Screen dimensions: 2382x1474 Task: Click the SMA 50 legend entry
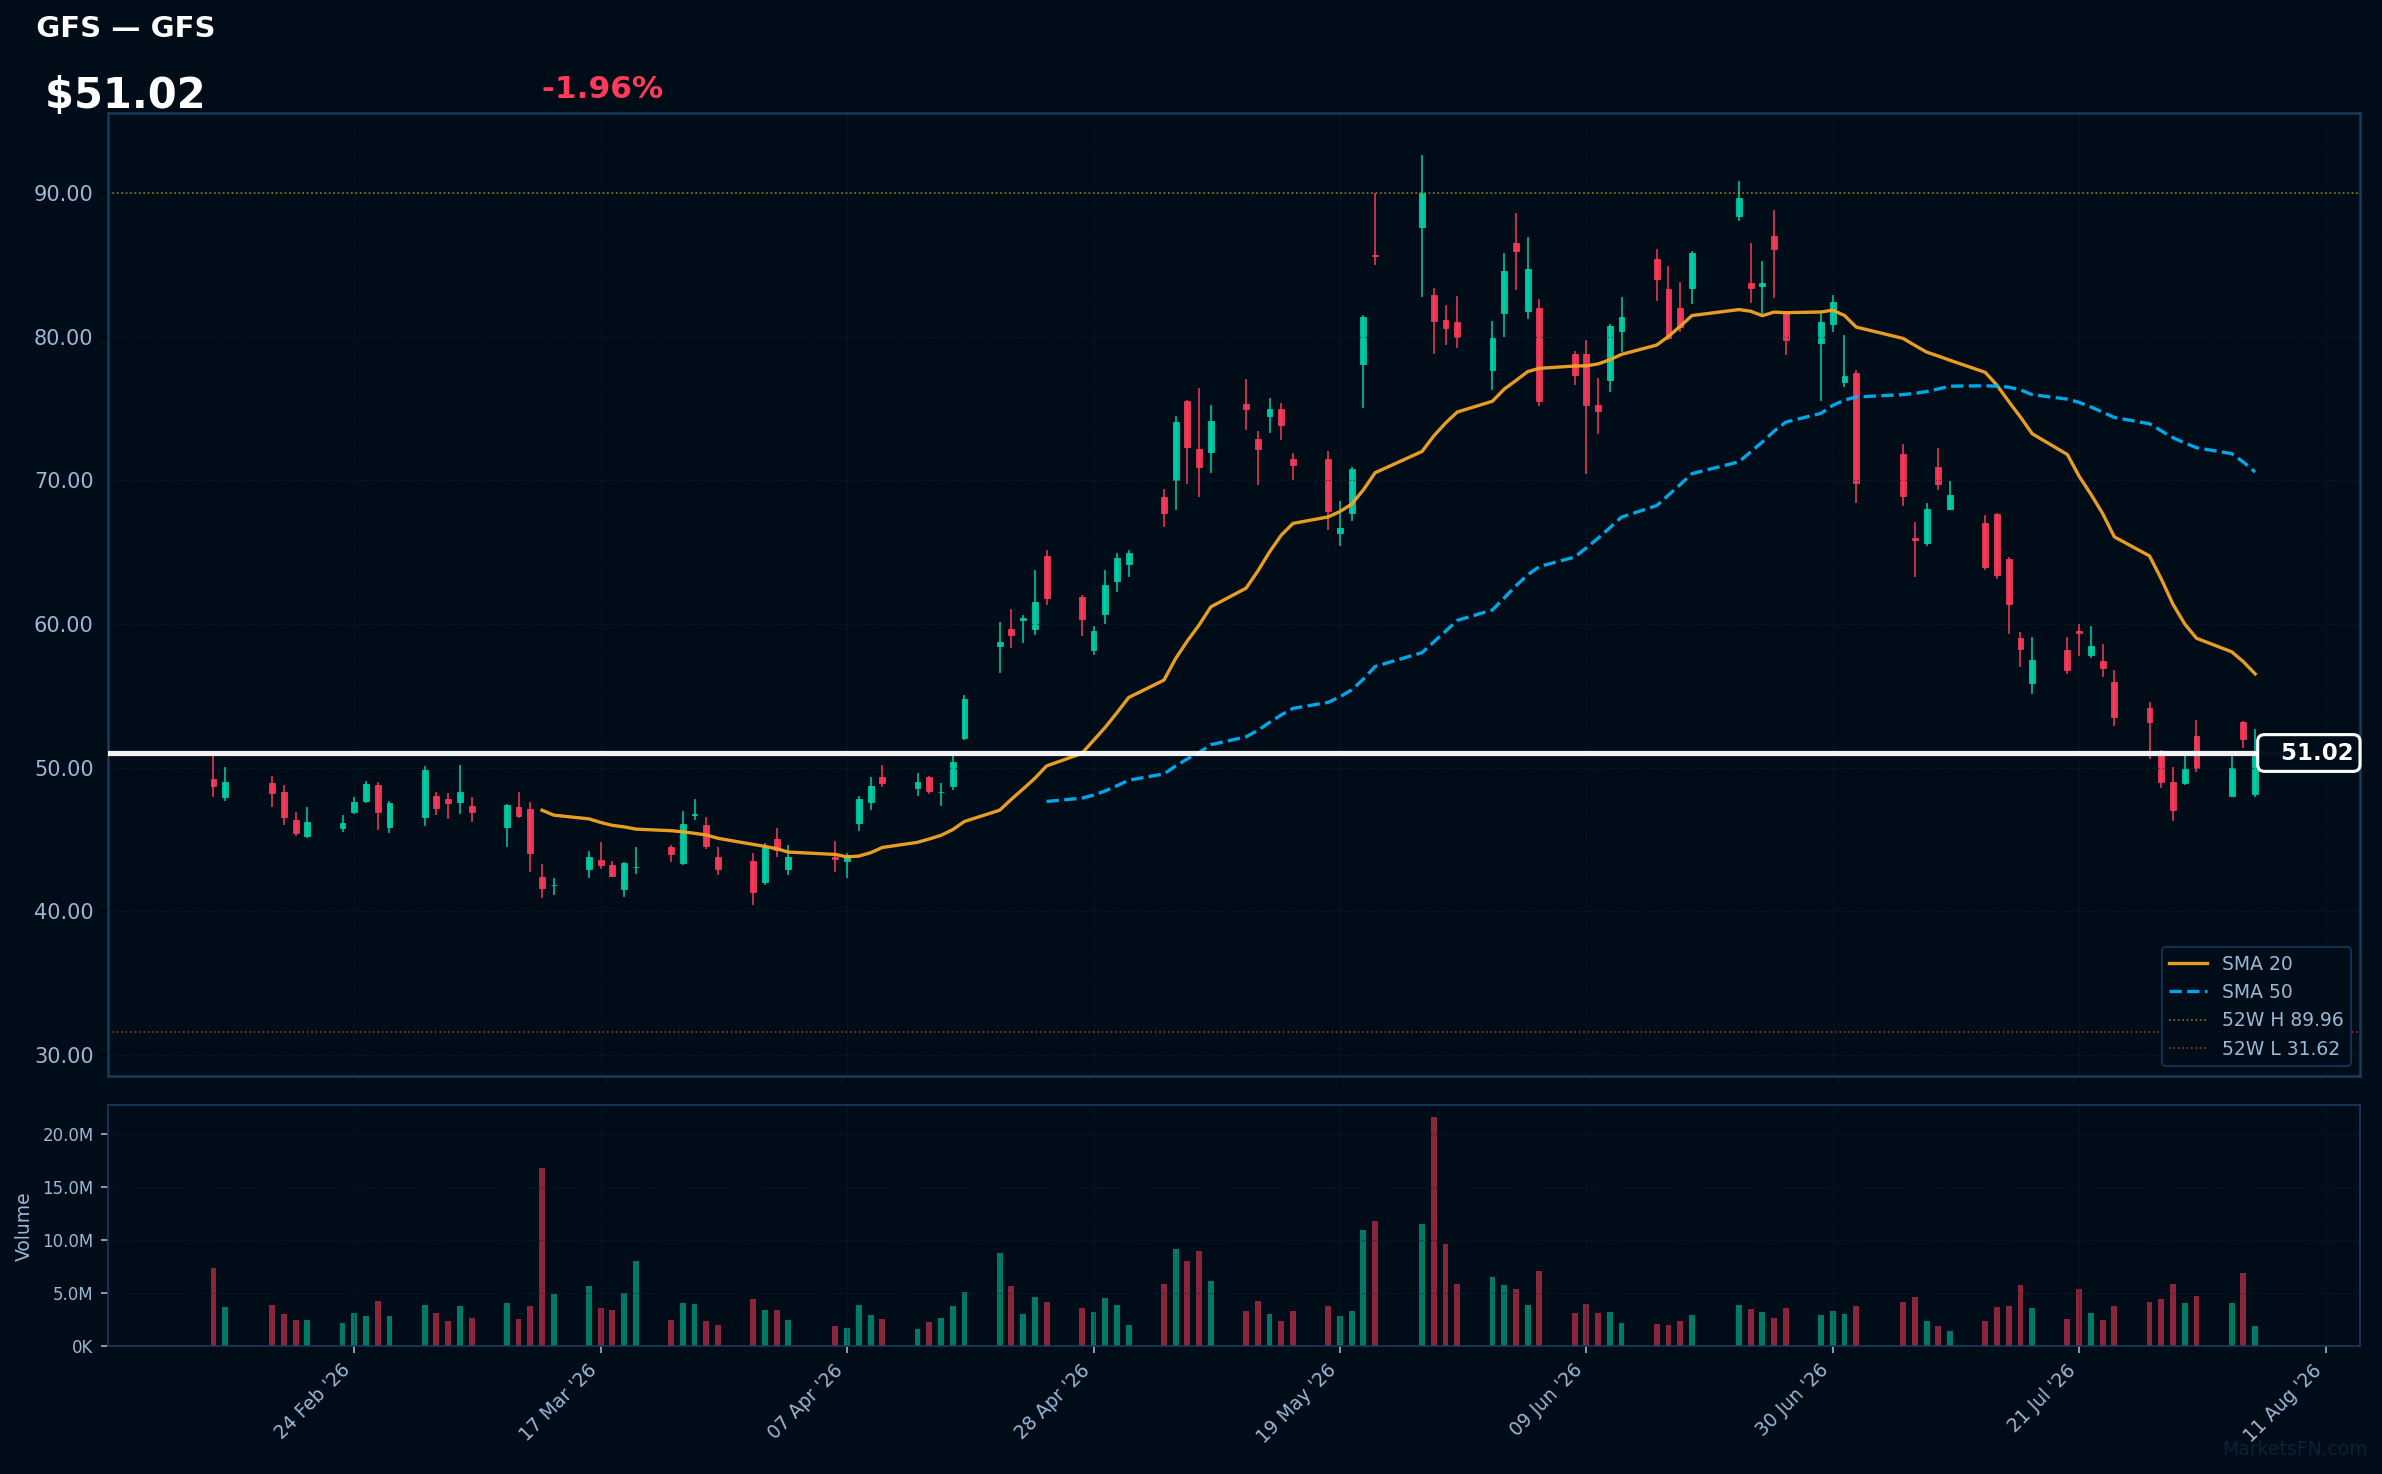point(2230,991)
